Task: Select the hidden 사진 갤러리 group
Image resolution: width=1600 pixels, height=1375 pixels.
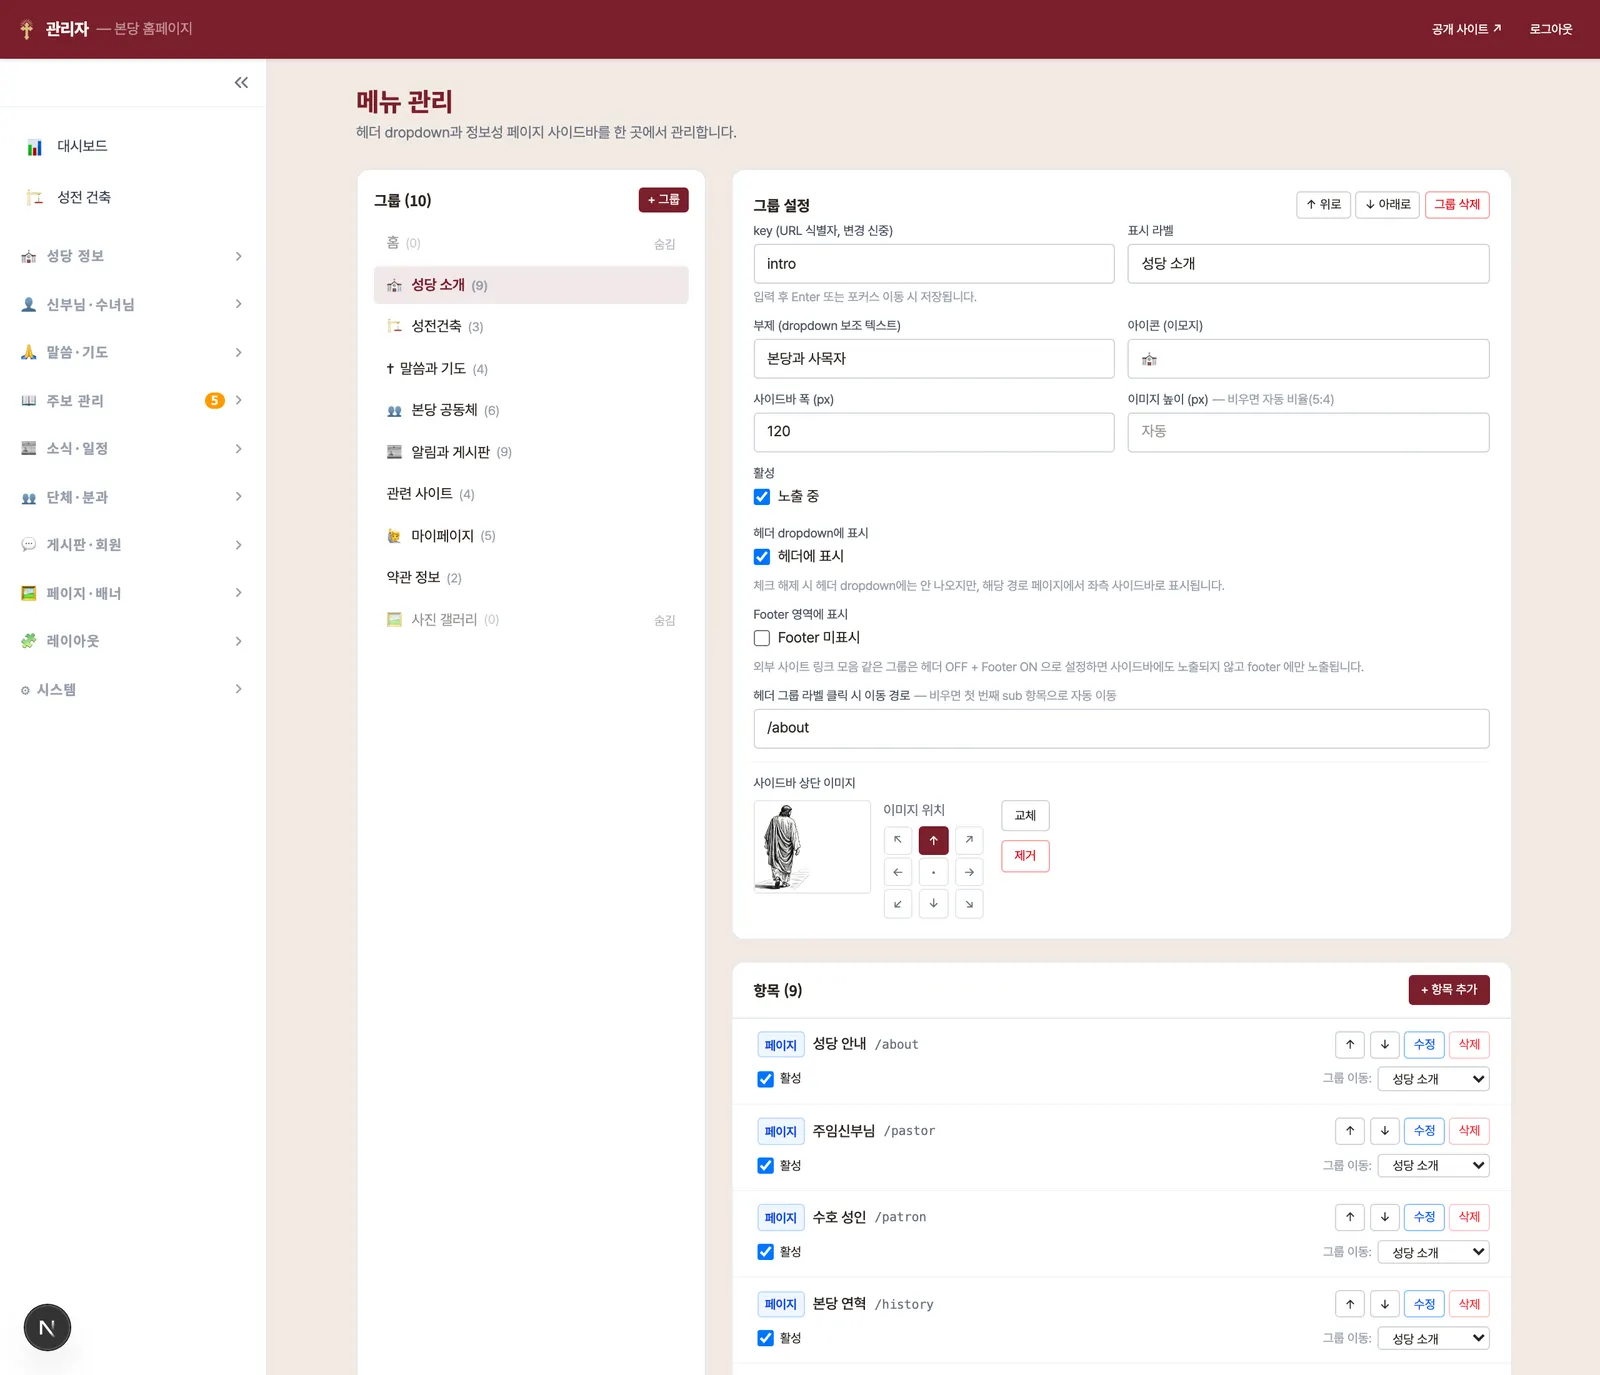Action: coord(531,620)
